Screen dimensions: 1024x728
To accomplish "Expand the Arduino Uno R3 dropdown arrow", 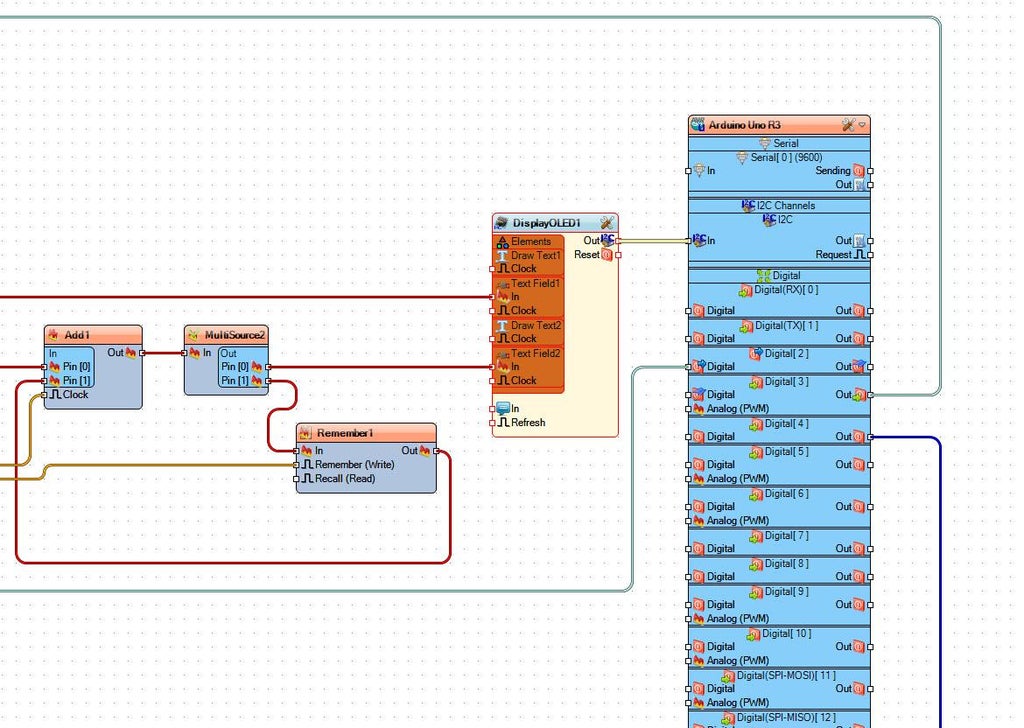I will click(862, 125).
